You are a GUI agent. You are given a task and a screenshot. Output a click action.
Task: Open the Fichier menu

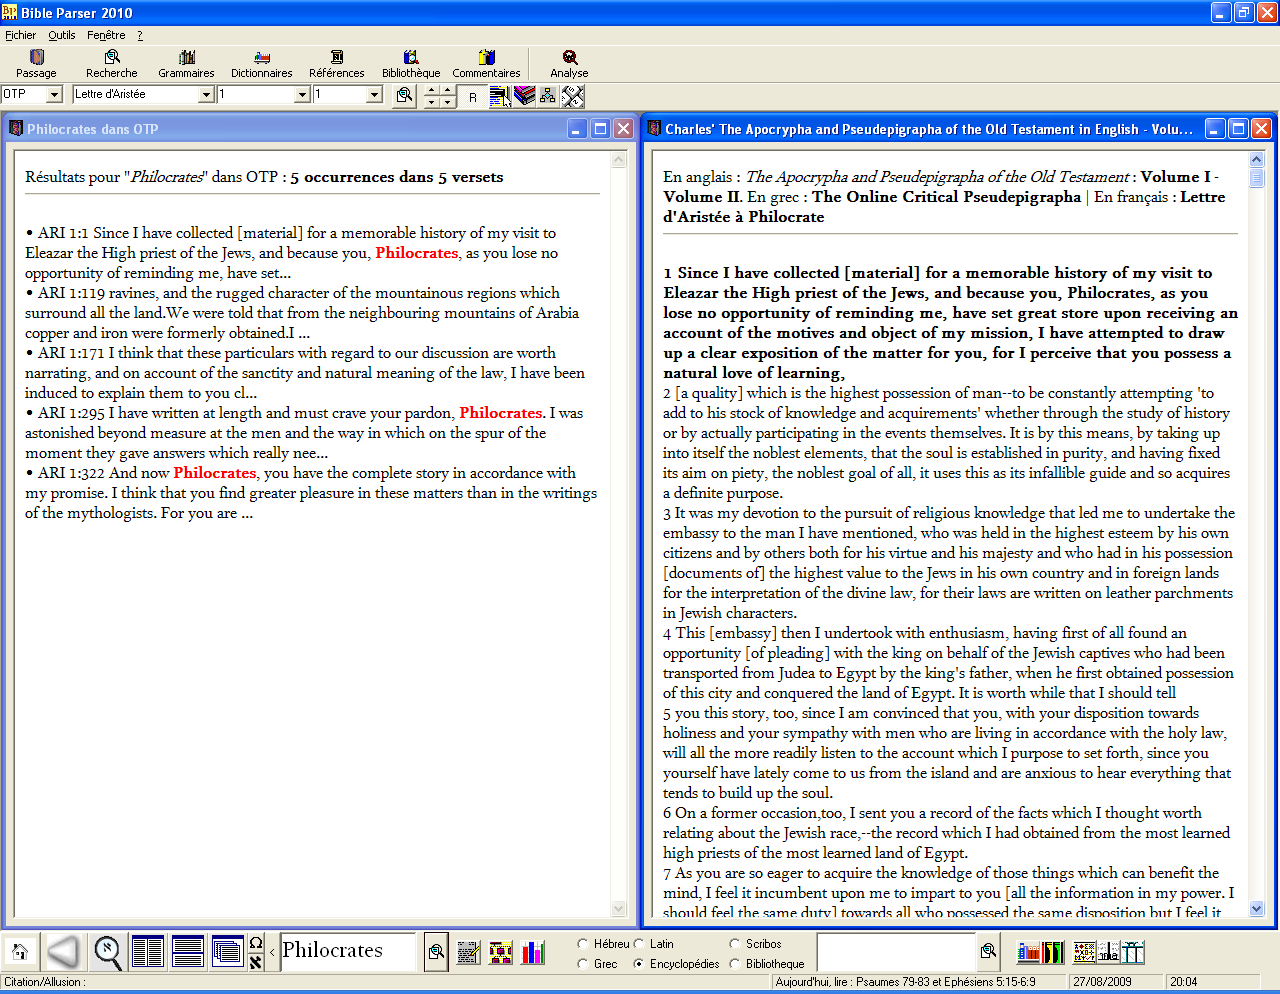click(x=20, y=35)
